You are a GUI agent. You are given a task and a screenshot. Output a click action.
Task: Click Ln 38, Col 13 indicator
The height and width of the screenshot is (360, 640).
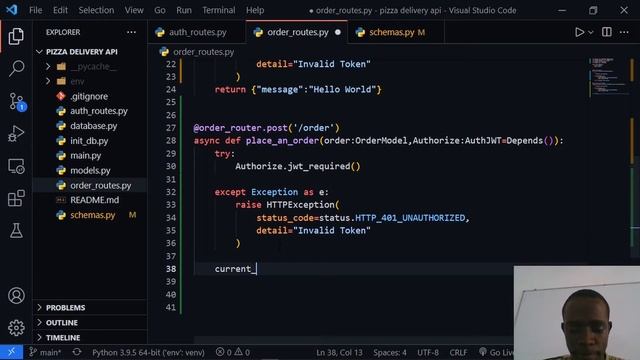339,352
